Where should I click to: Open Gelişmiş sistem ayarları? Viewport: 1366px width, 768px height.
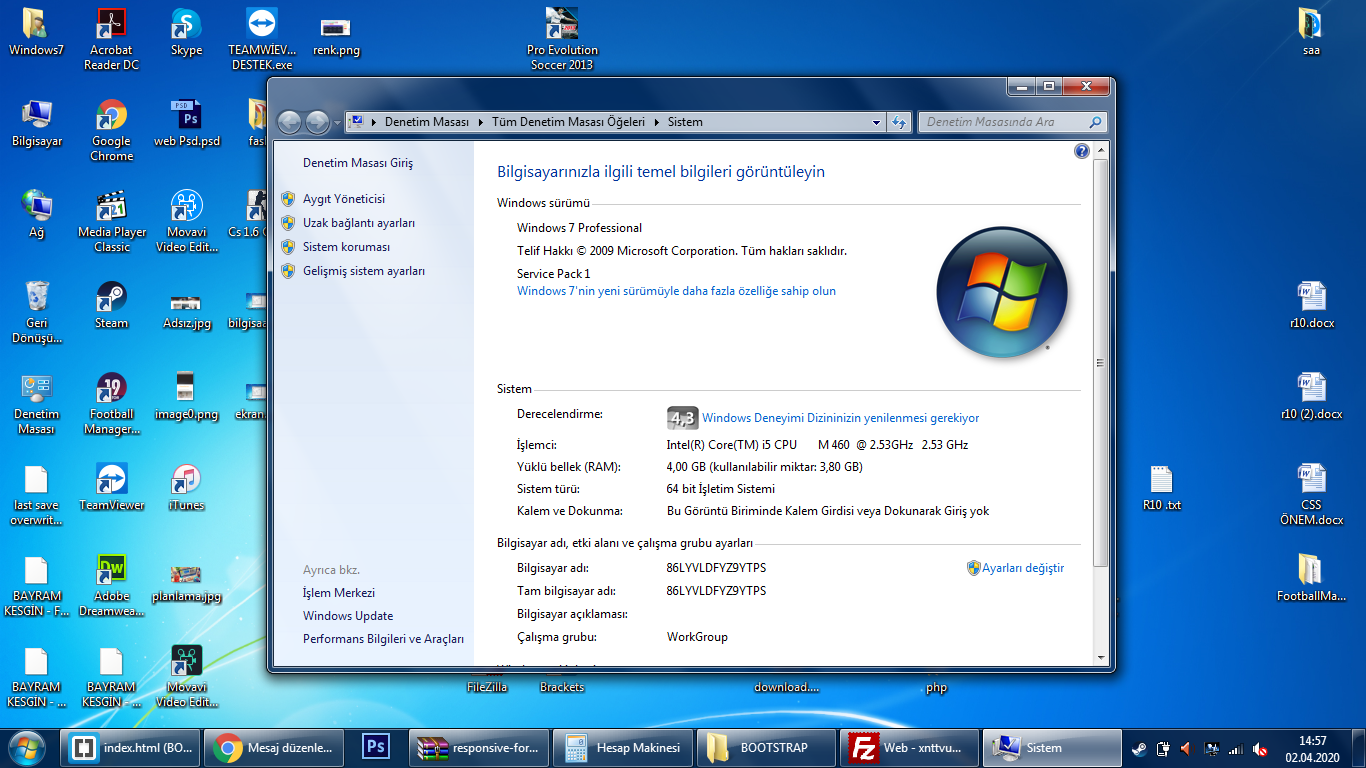point(364,271)
